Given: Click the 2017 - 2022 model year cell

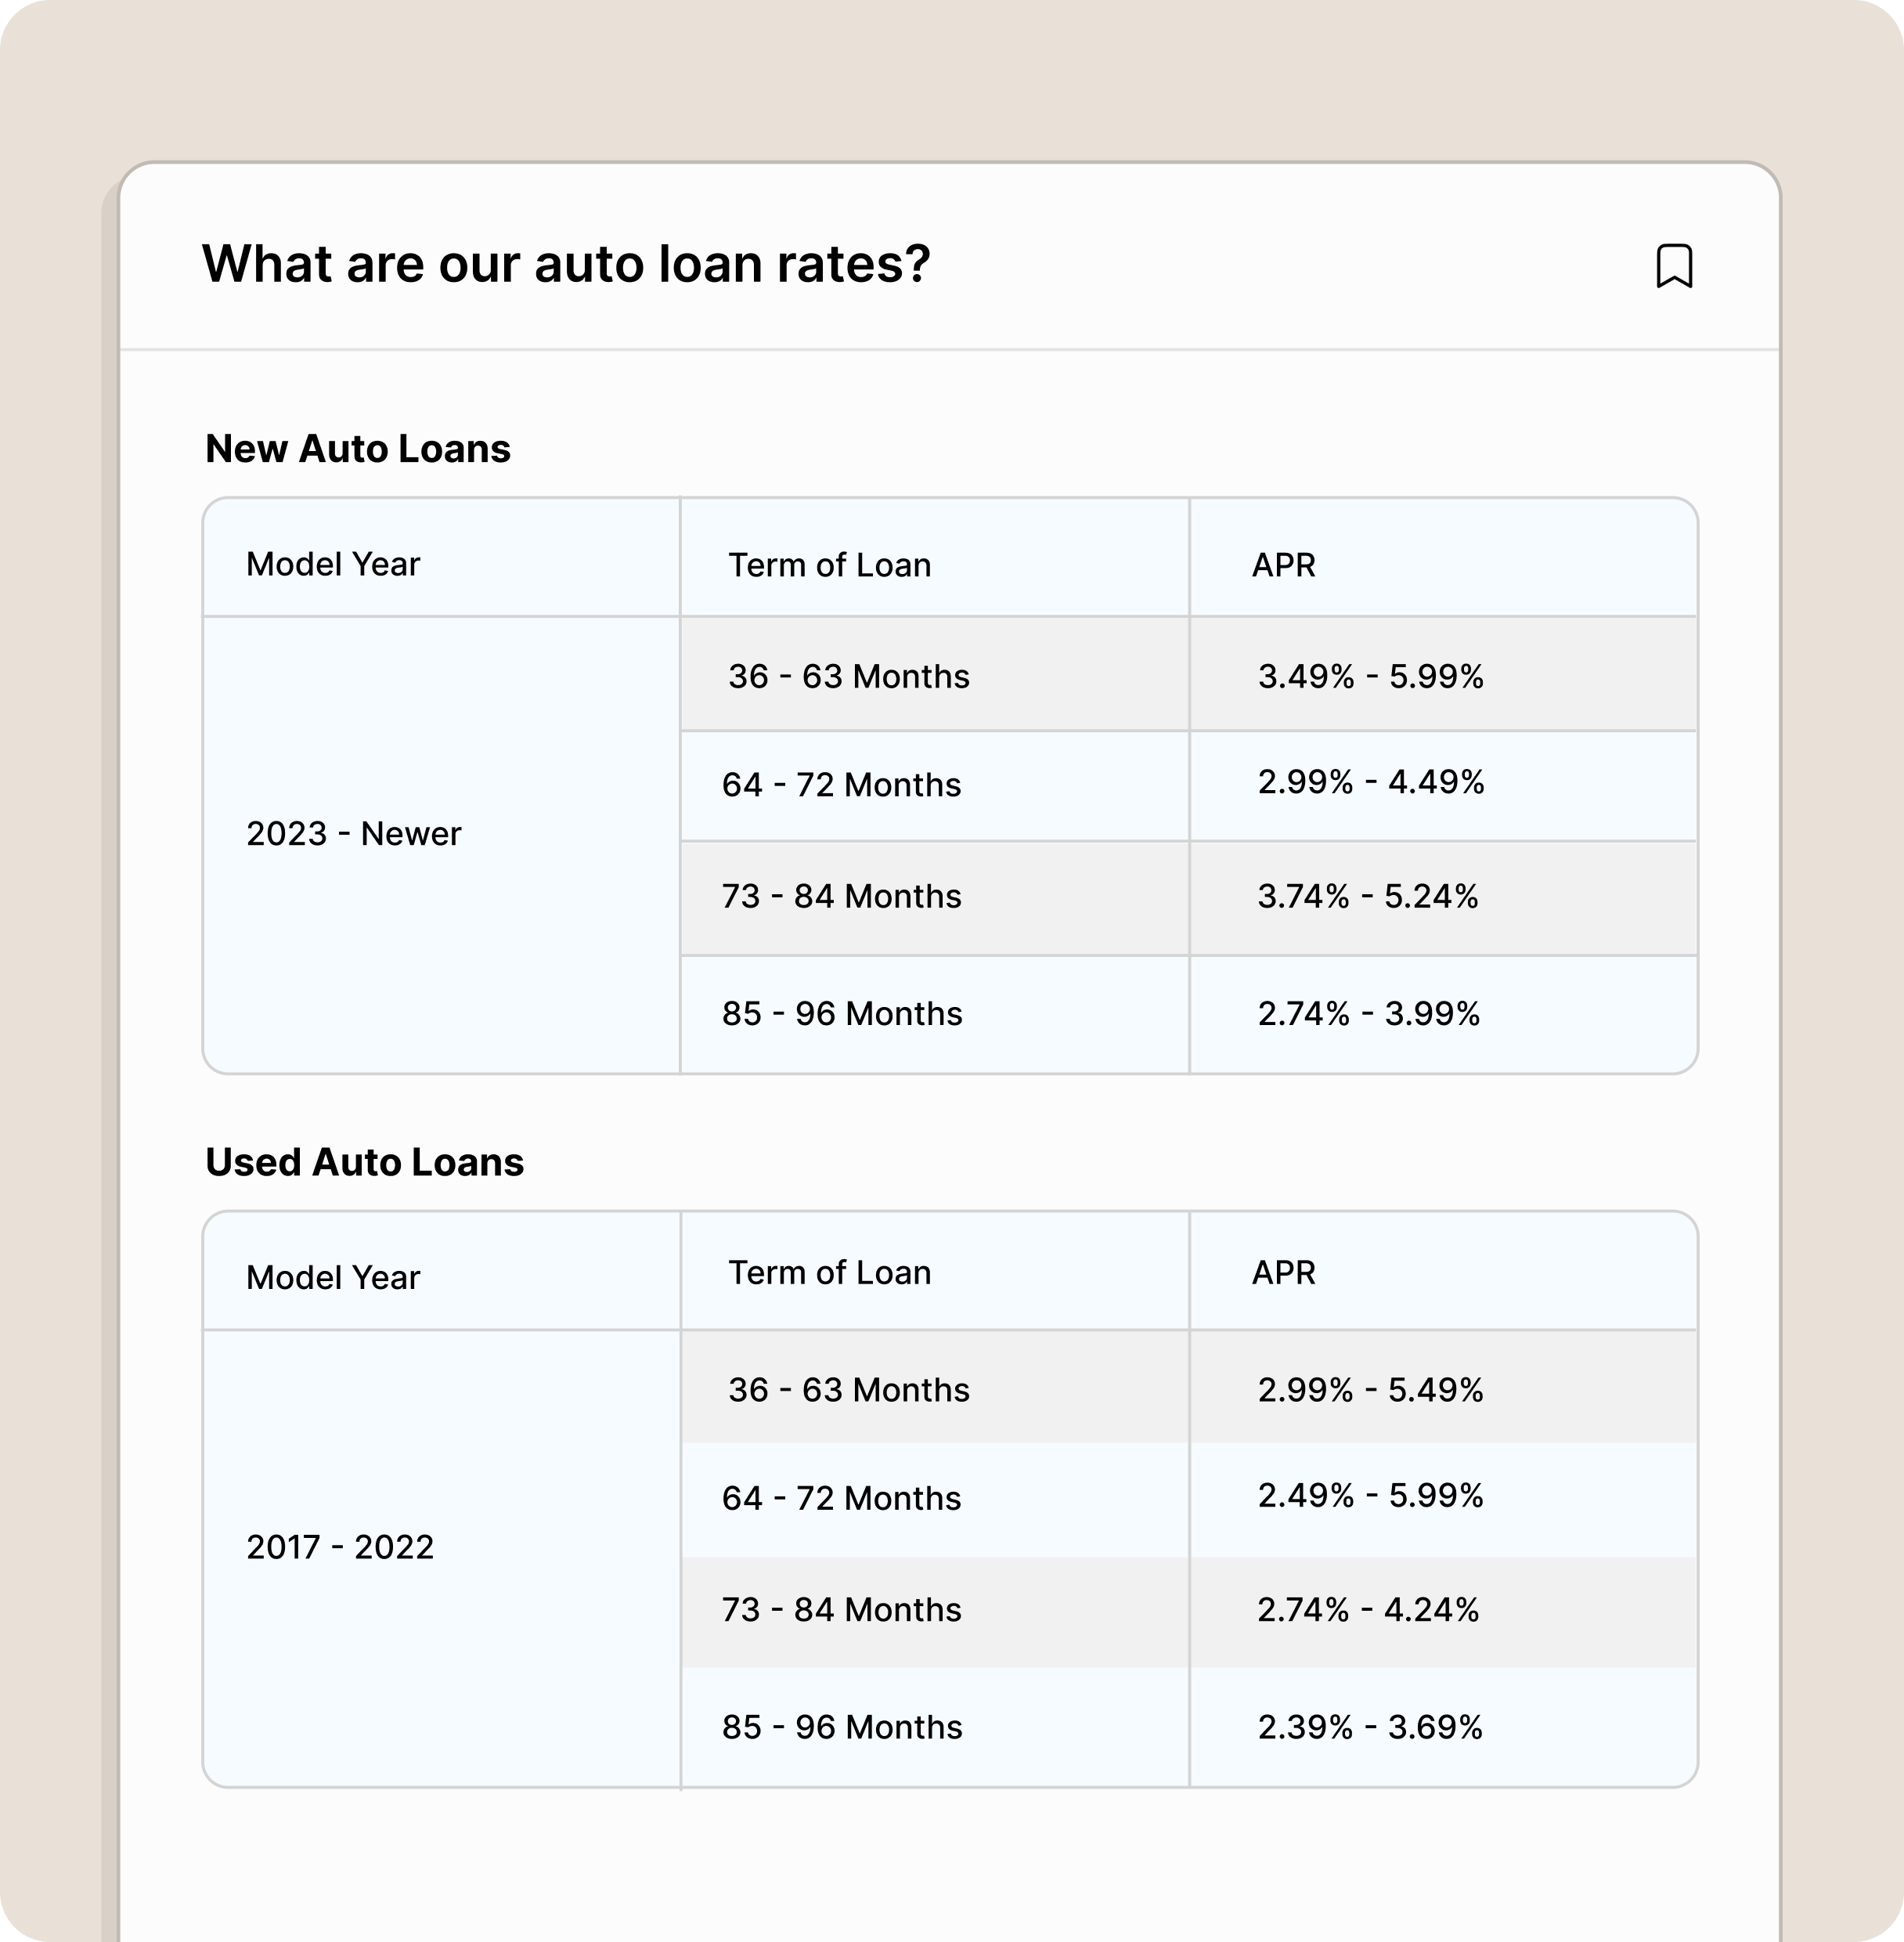Looking at the screenshot, I should pyautogui.click(x=340, y=1546).
